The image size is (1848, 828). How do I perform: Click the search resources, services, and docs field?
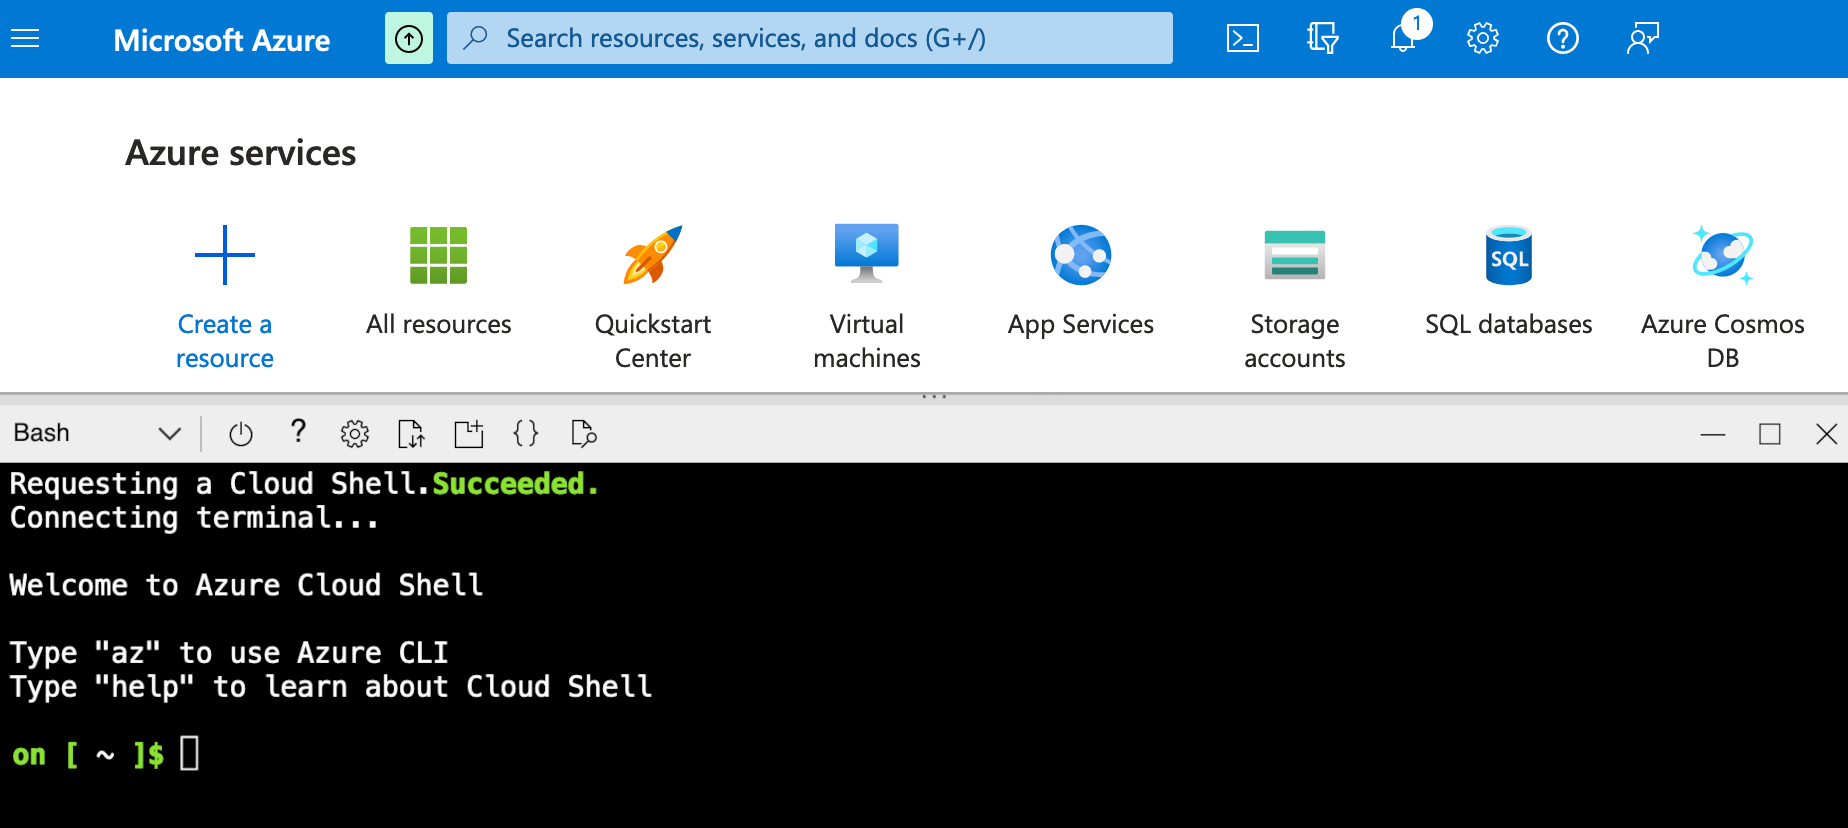point(810,39)
